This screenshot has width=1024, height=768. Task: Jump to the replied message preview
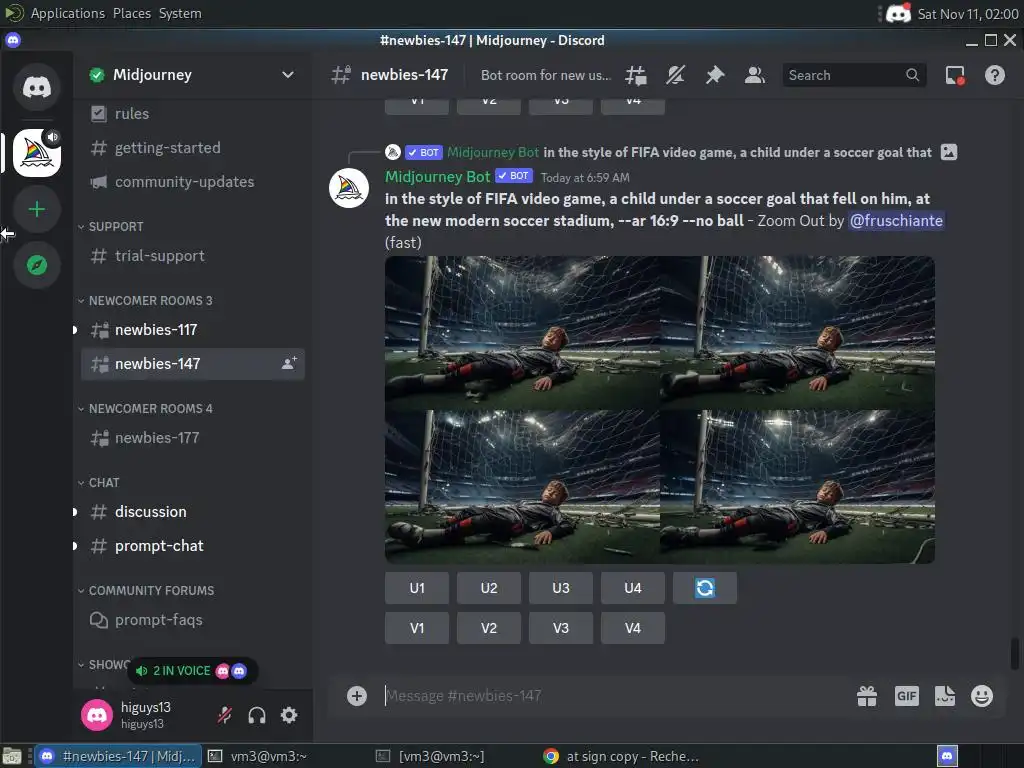(x=737, y=152)
